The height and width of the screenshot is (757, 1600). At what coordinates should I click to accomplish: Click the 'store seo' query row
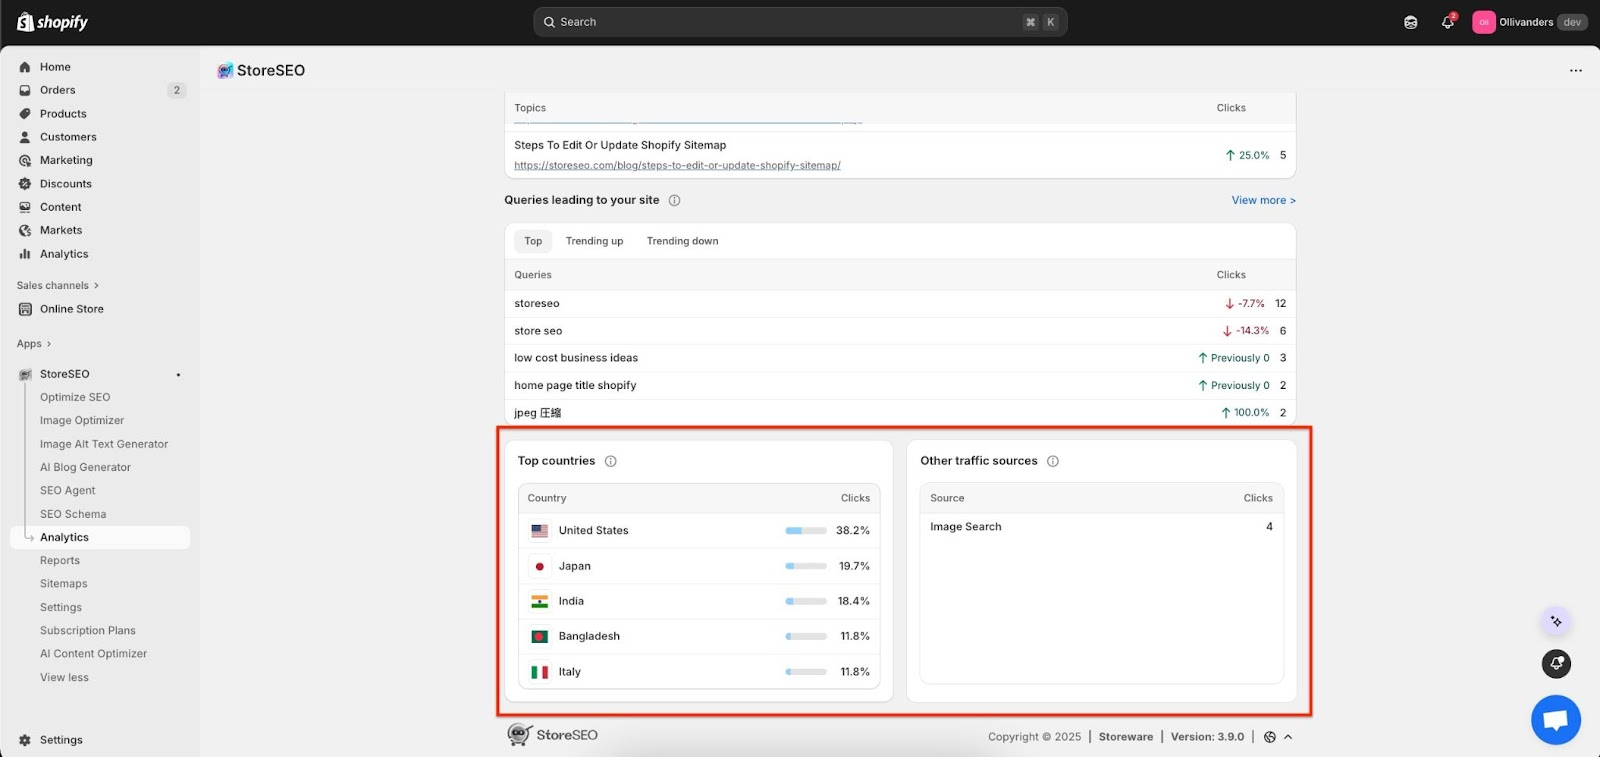coord(900,331)
